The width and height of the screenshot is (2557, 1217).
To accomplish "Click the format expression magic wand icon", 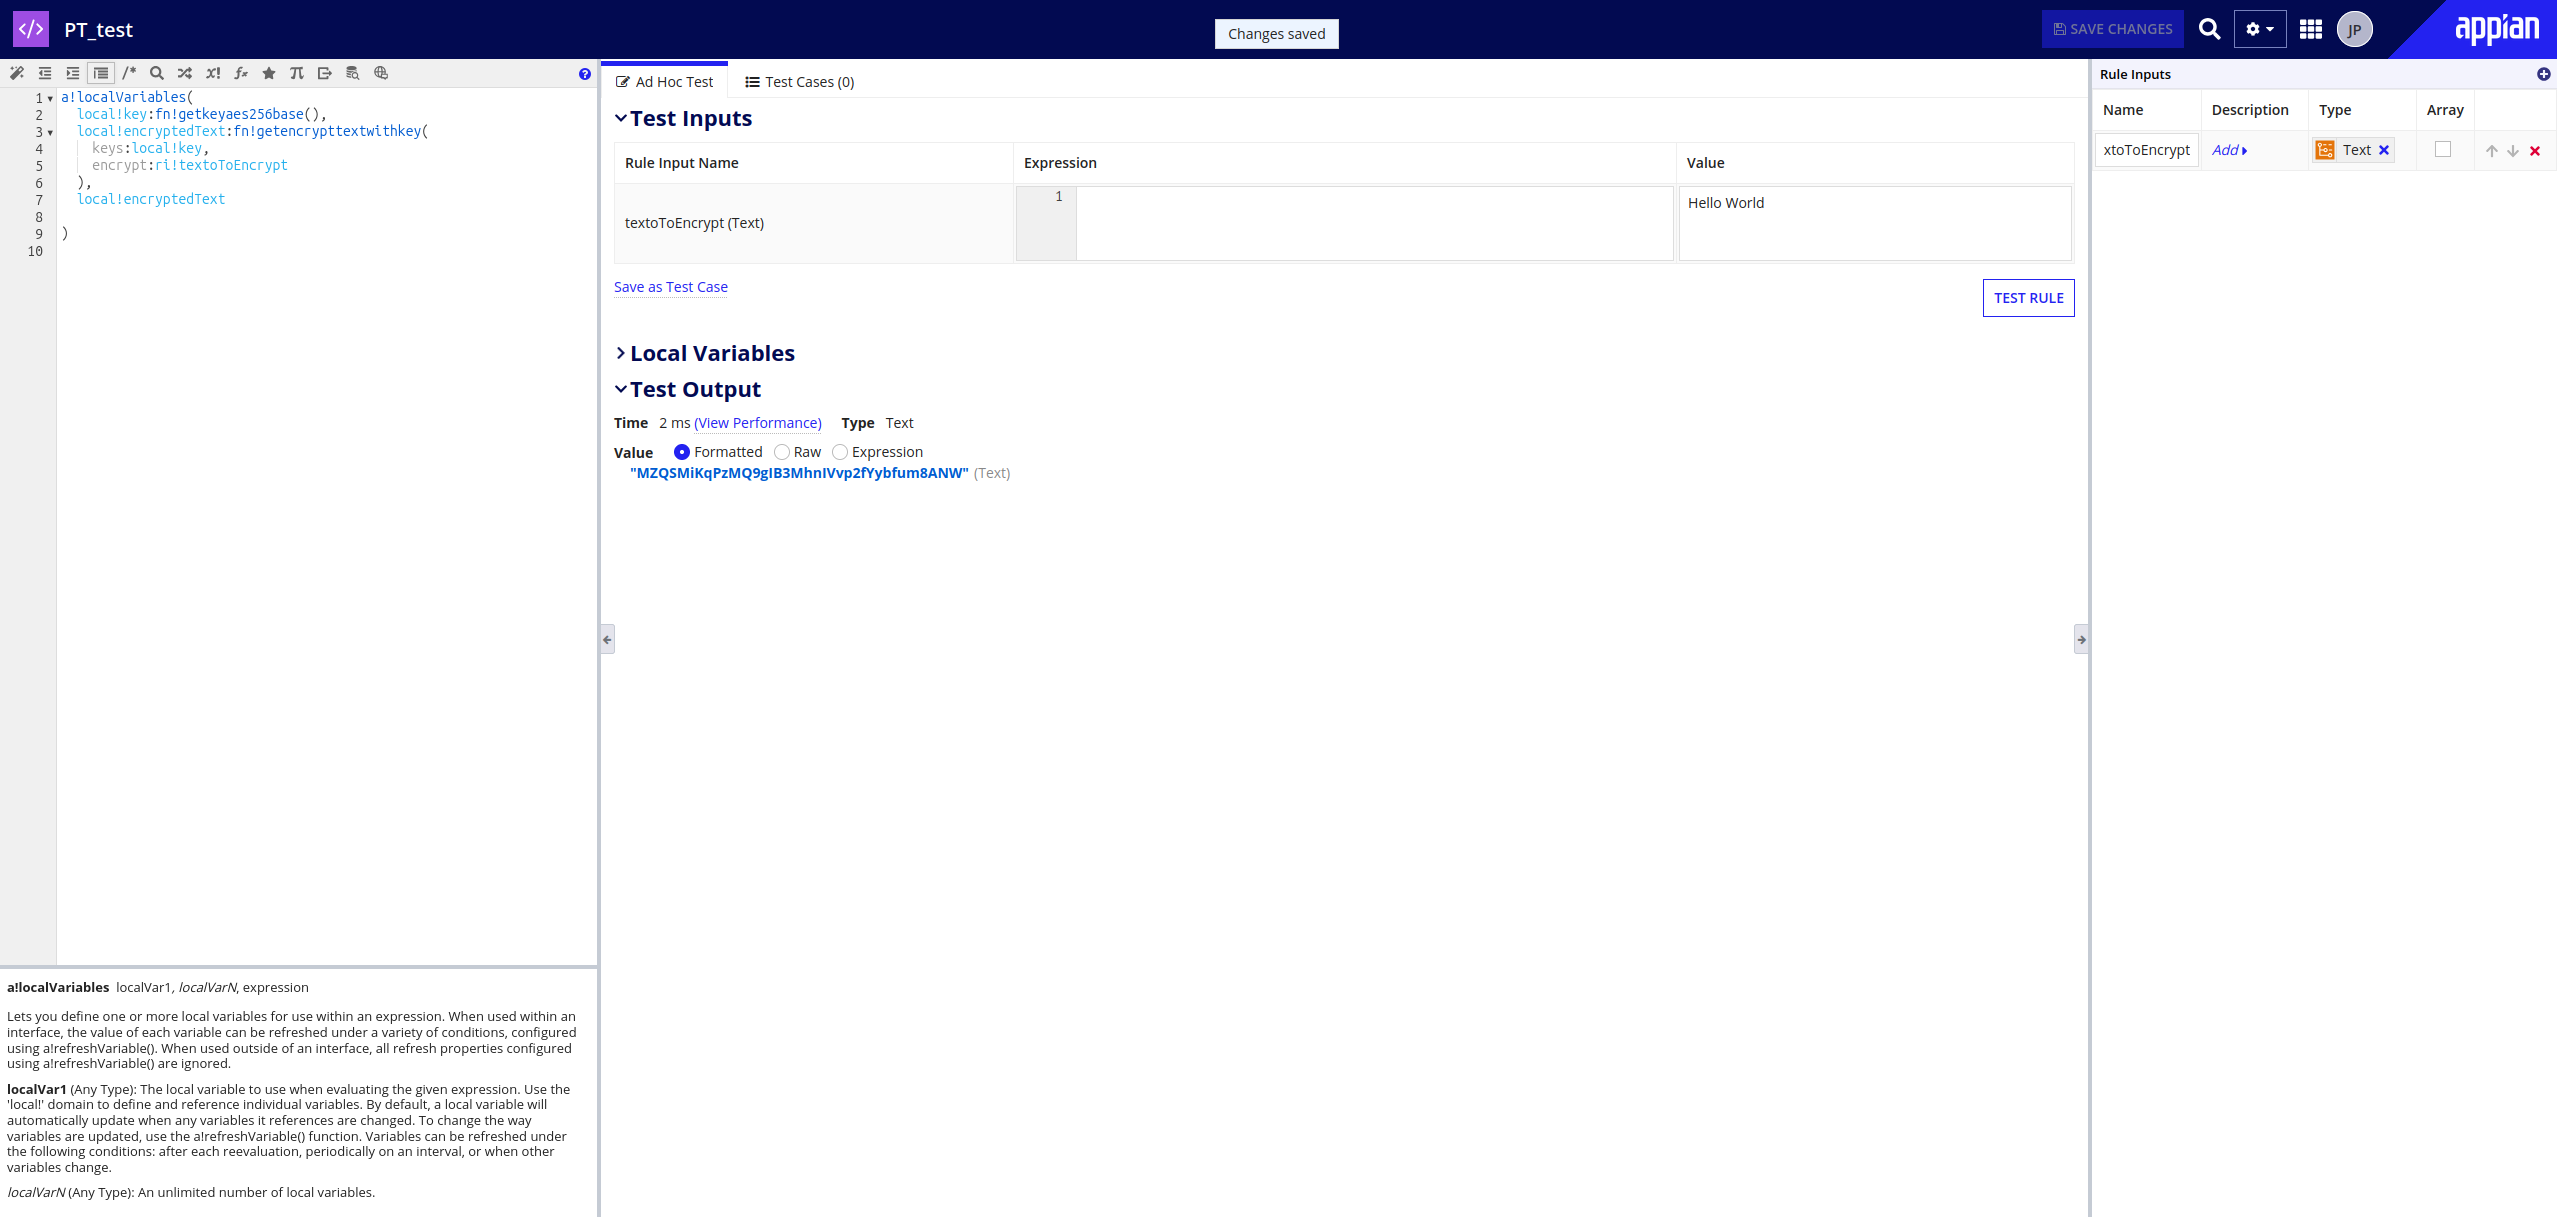I will 17,73.
